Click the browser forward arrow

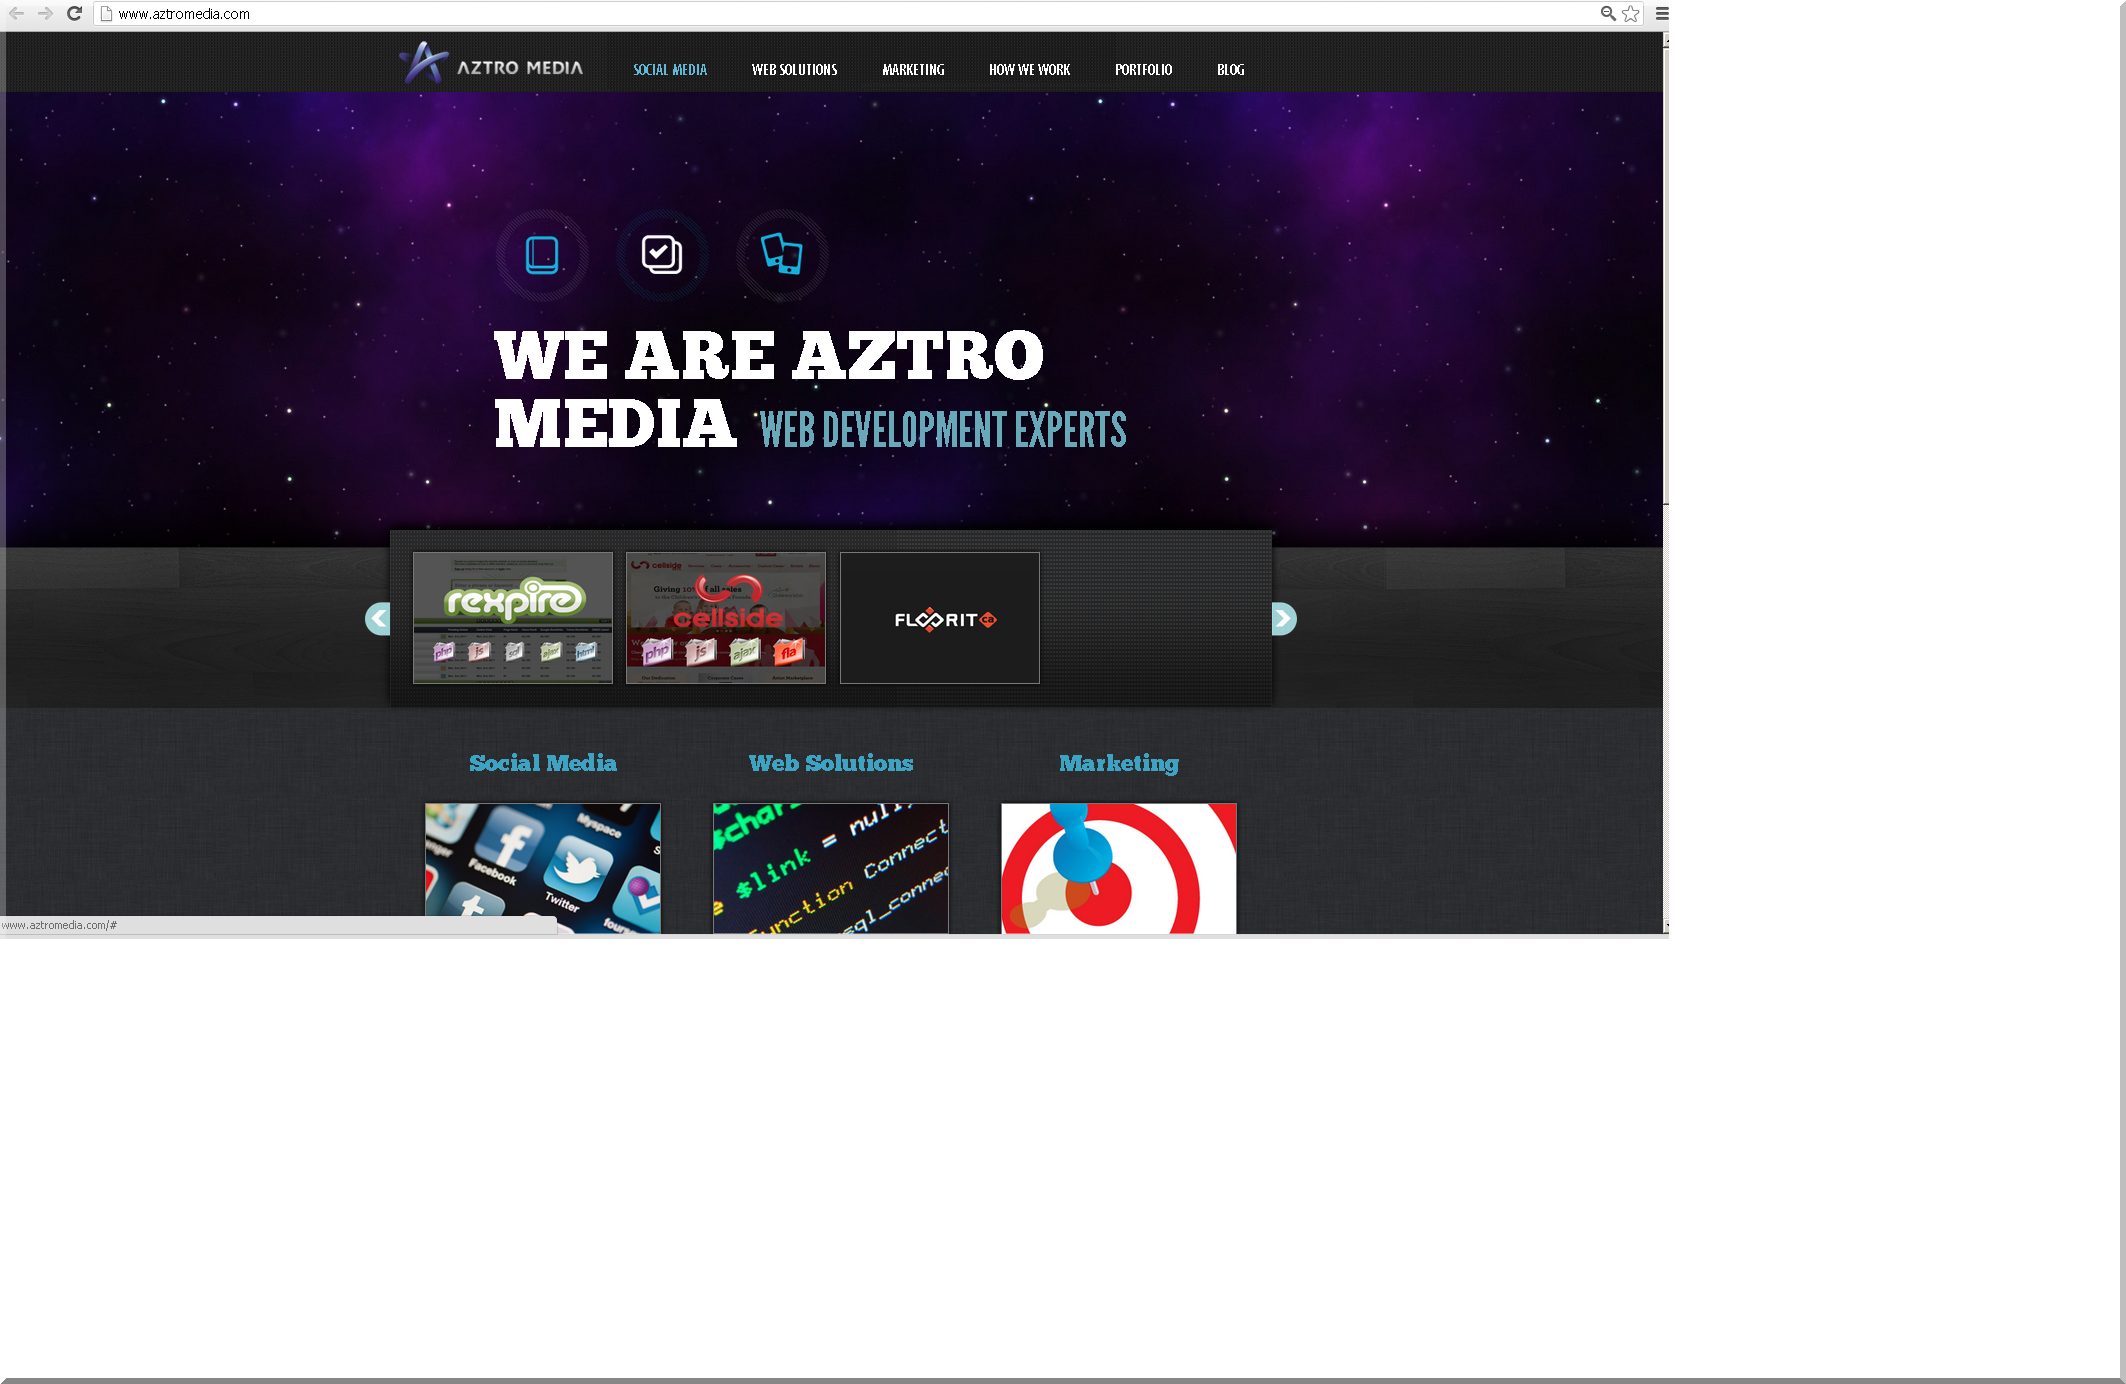point(45,14)
